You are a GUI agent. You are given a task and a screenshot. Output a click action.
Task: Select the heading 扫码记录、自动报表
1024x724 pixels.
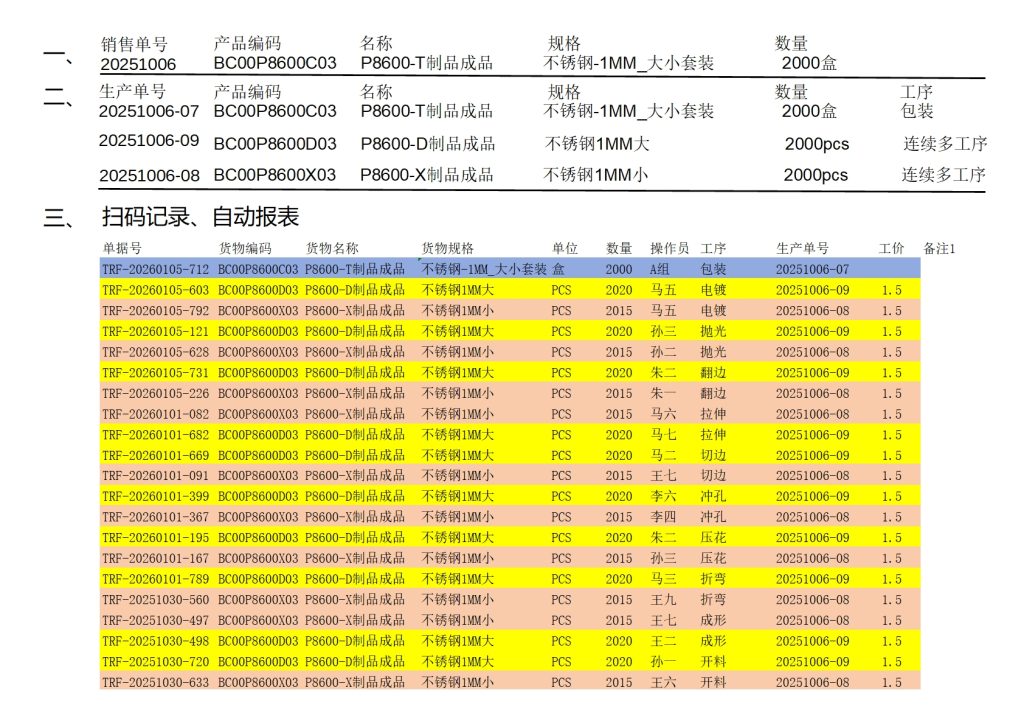(x=200, y=217)
